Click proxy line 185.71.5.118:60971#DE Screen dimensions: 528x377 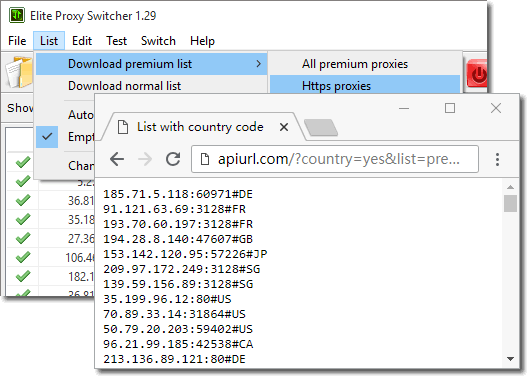178,194
